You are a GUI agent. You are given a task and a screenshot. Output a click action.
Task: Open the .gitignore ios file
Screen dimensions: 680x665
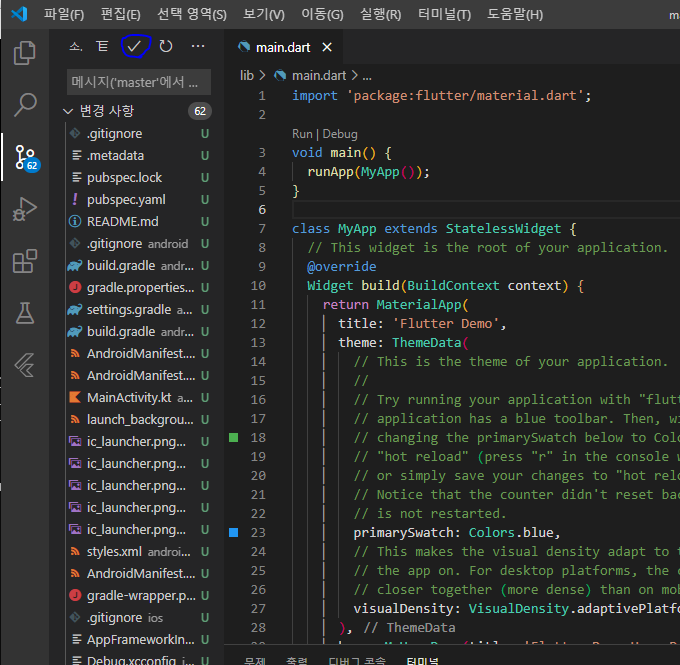coord(139,618)
